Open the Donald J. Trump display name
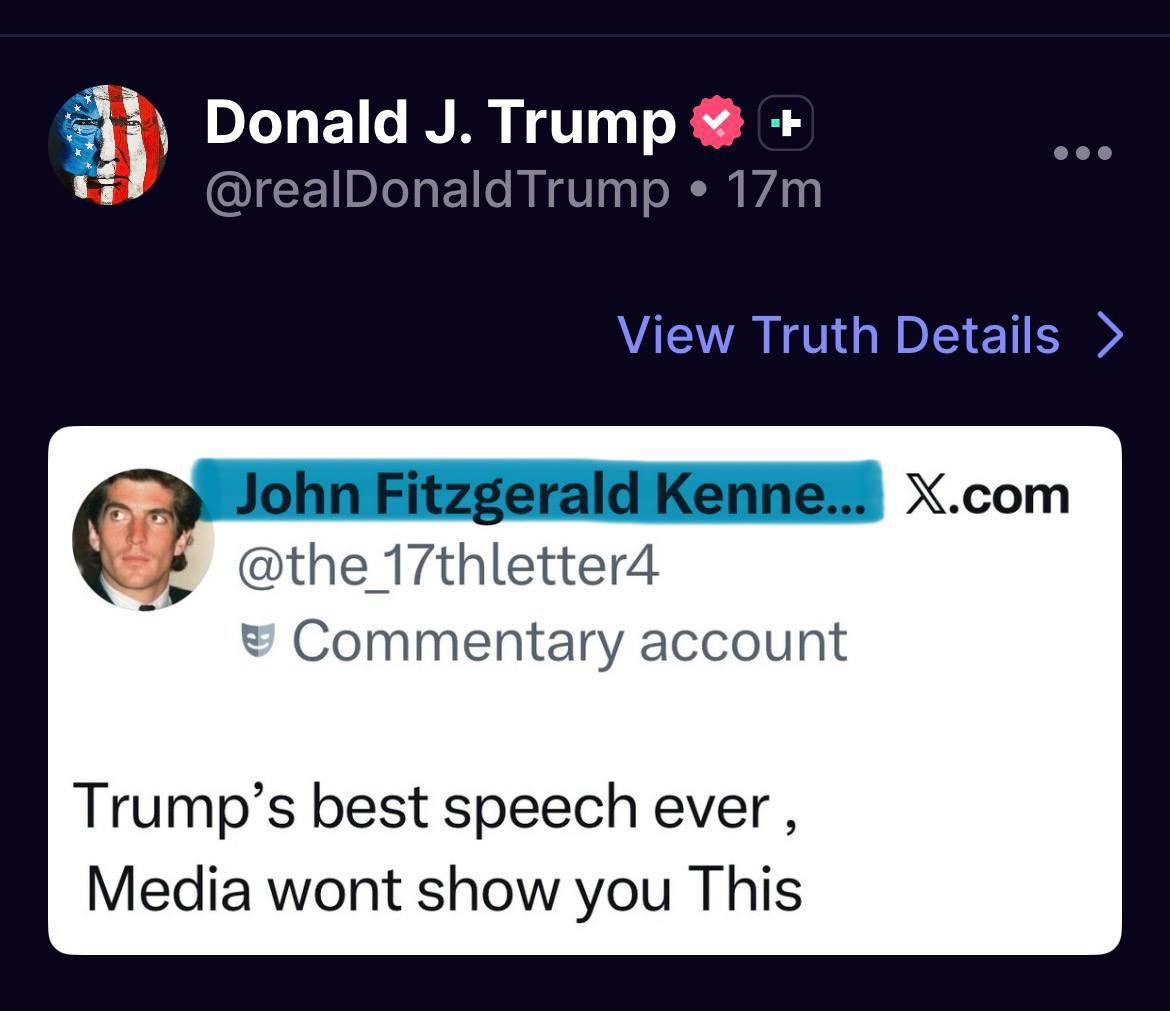Screen dimensions: 1170x1011 click(440, 123)
